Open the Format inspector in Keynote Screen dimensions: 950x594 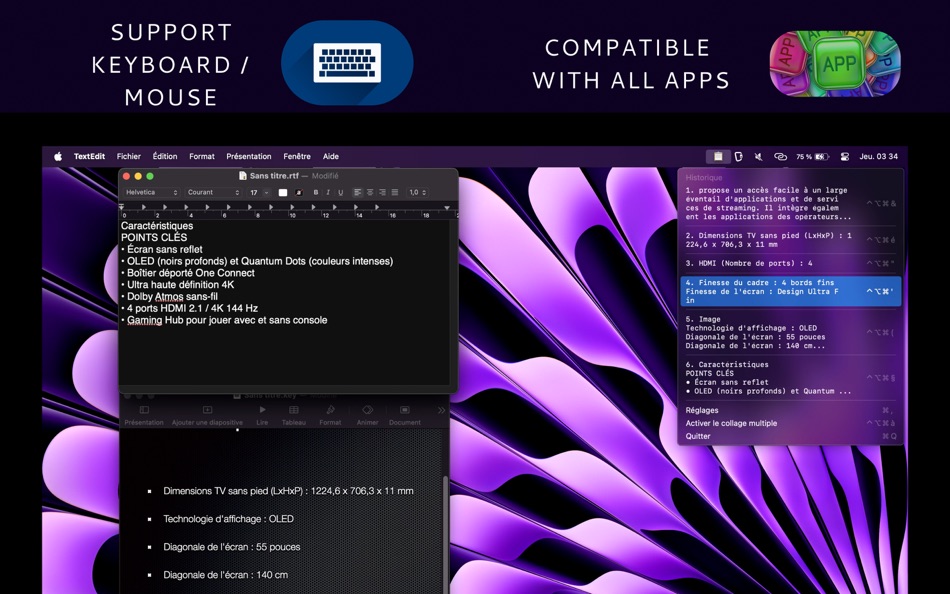(330, 415)
